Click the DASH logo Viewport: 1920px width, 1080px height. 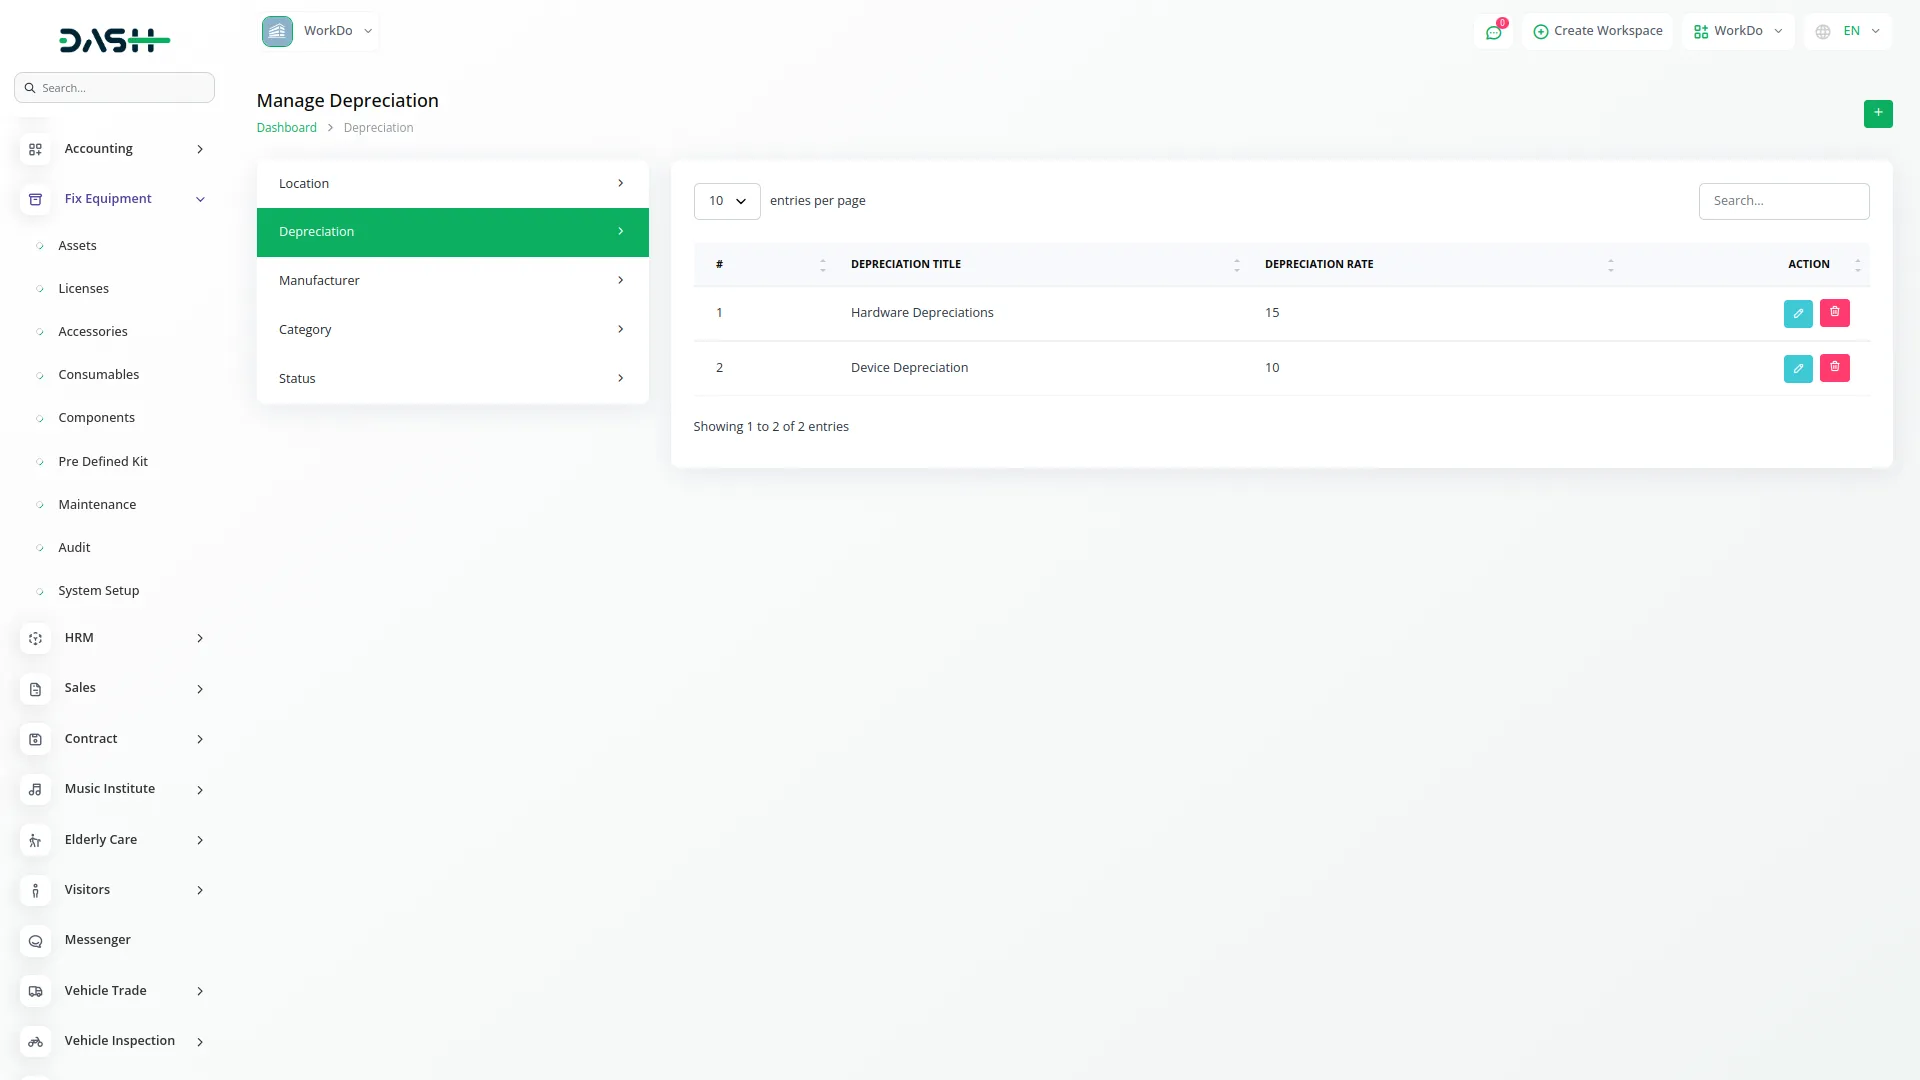(x=114, y=40)
